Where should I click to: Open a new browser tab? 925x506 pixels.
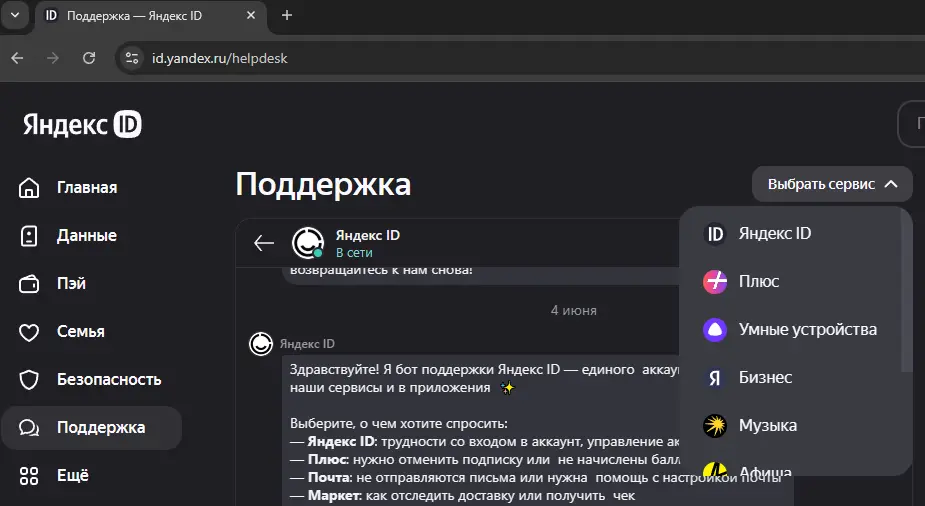(x=287, y=15)
